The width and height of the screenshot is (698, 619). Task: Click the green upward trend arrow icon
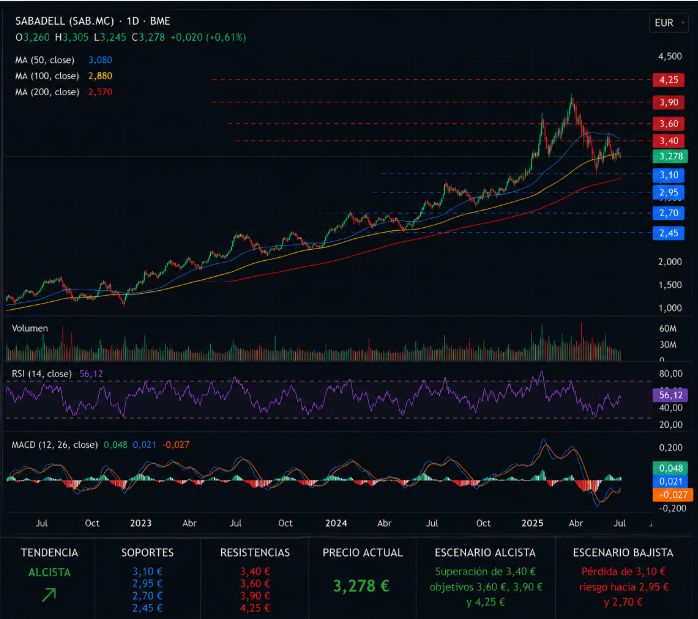tap(49, 595)
